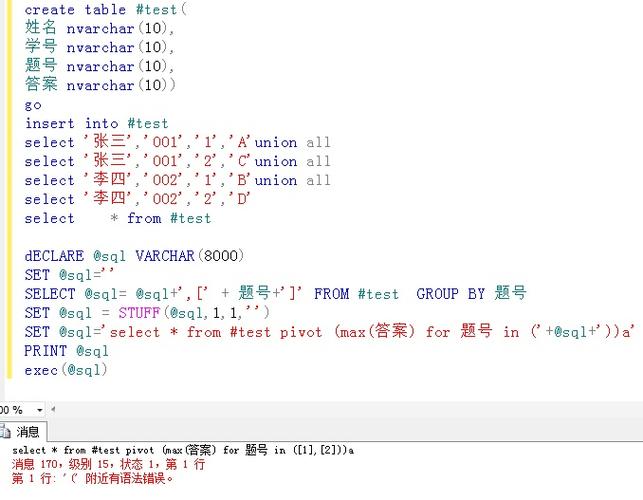
Task: Click the horizontal scroll left arrow
Action: tap(53, 409)
